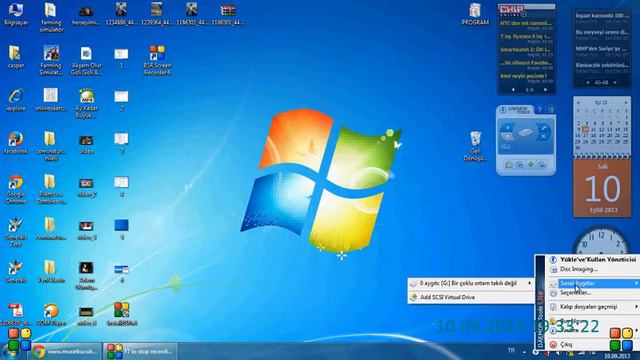Click the CHIP logo in feed gadget

pos(511,10)
